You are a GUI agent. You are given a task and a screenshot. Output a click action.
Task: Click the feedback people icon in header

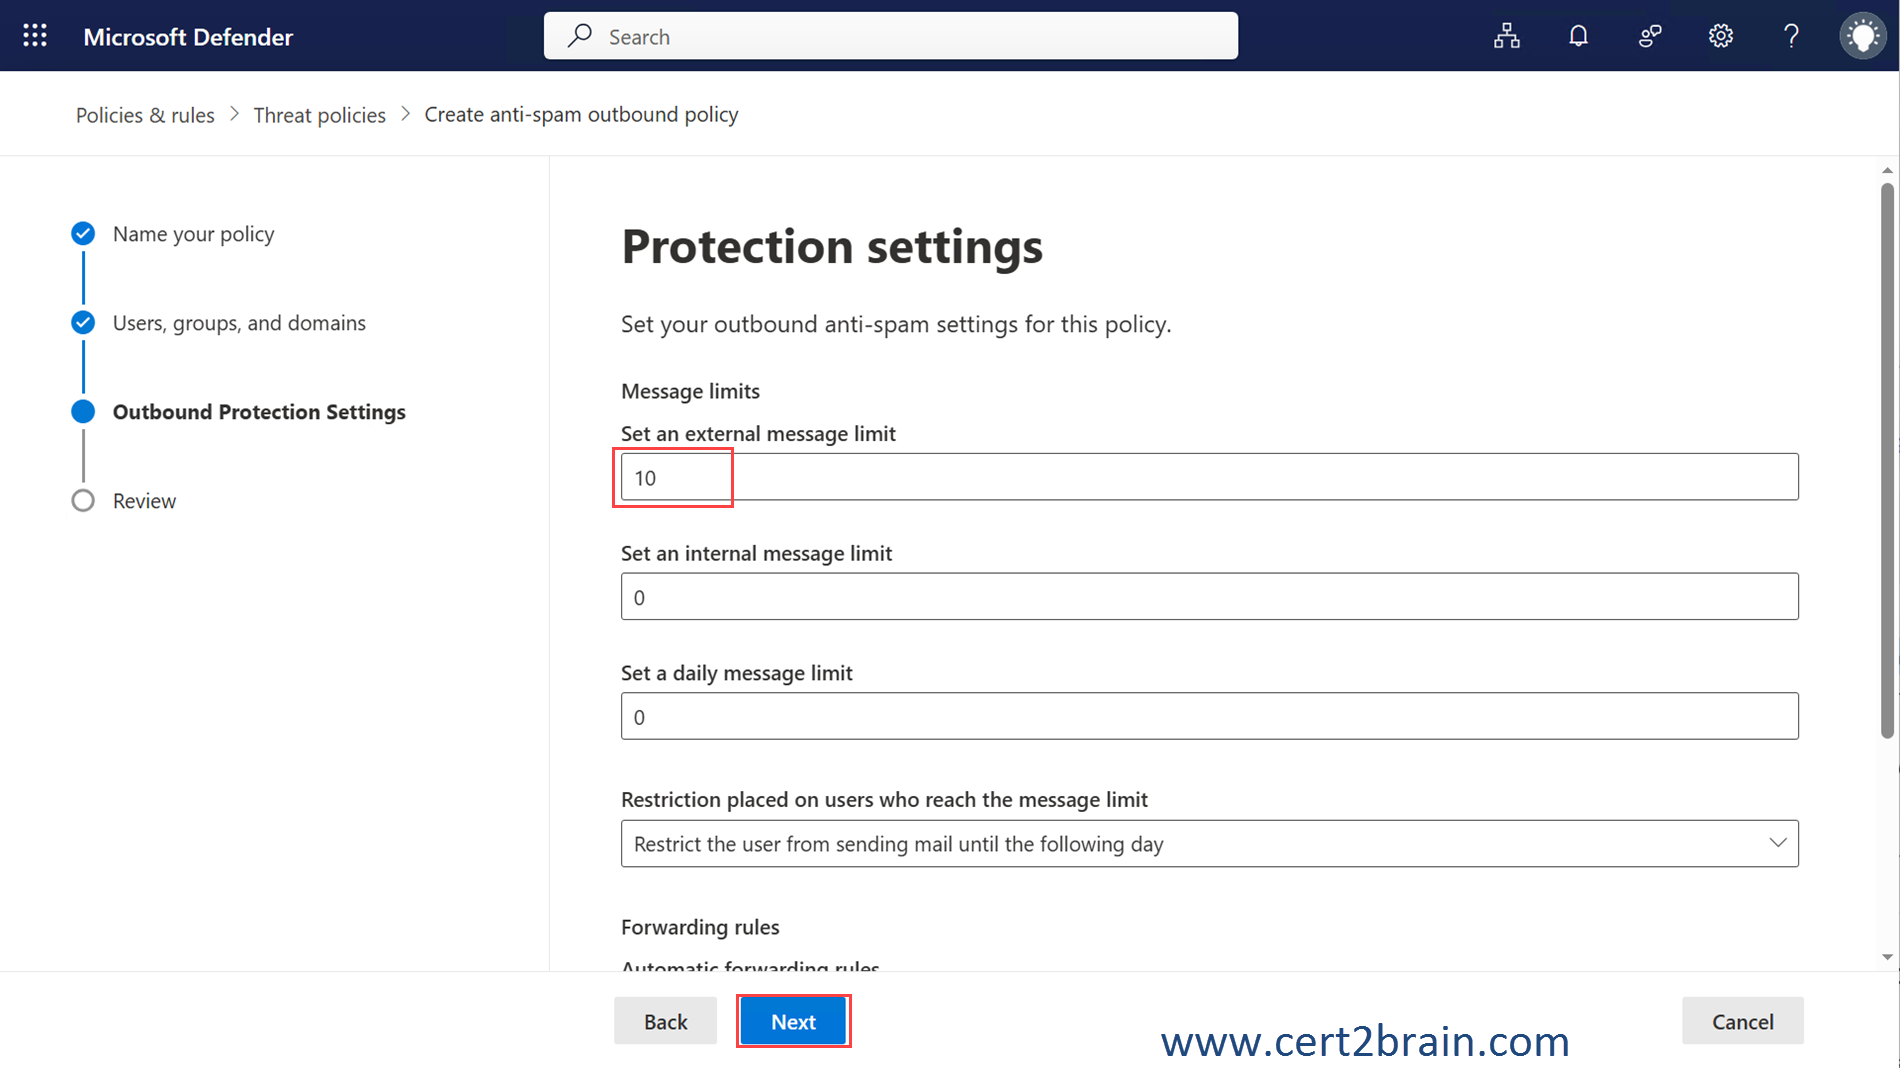[1650, 36]
